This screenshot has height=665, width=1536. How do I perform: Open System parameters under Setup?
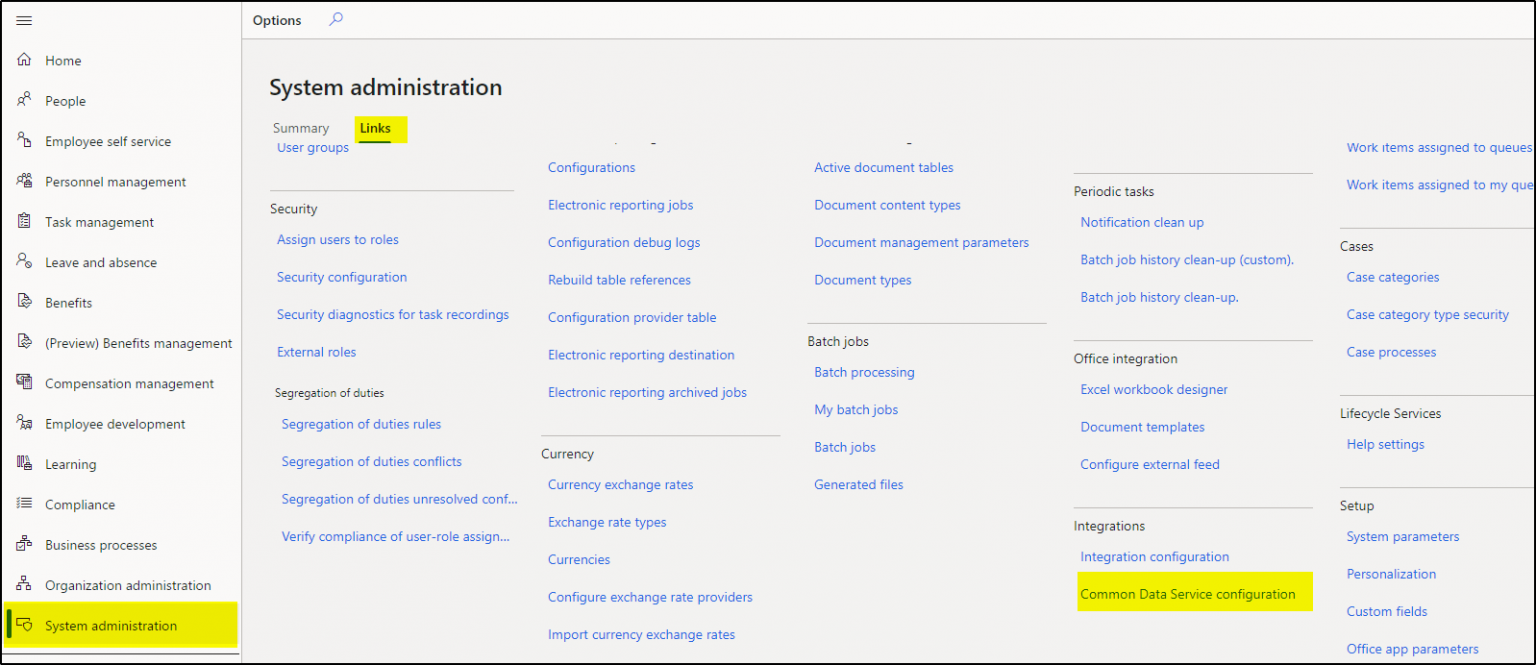(1402, 537)
